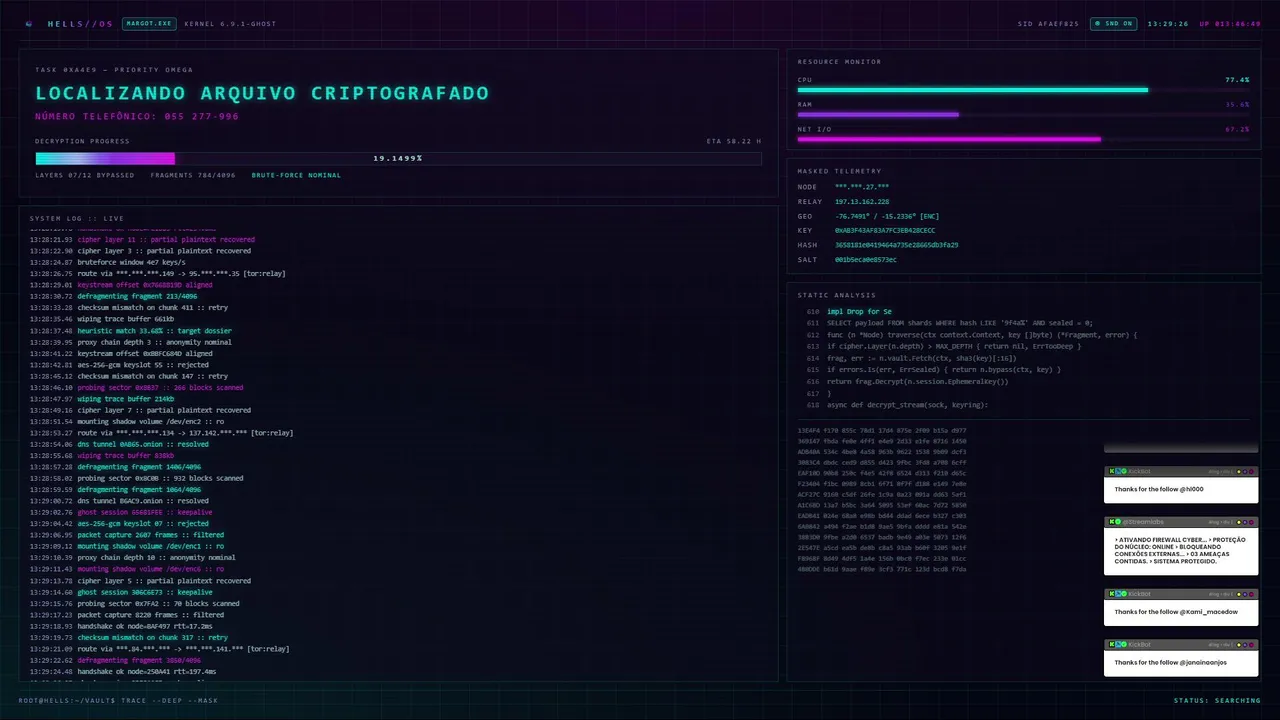Click the Kick K icon on the @Kami_macedow card
The width and height of the screenshot is (1280, 720).
[1112, 594]
